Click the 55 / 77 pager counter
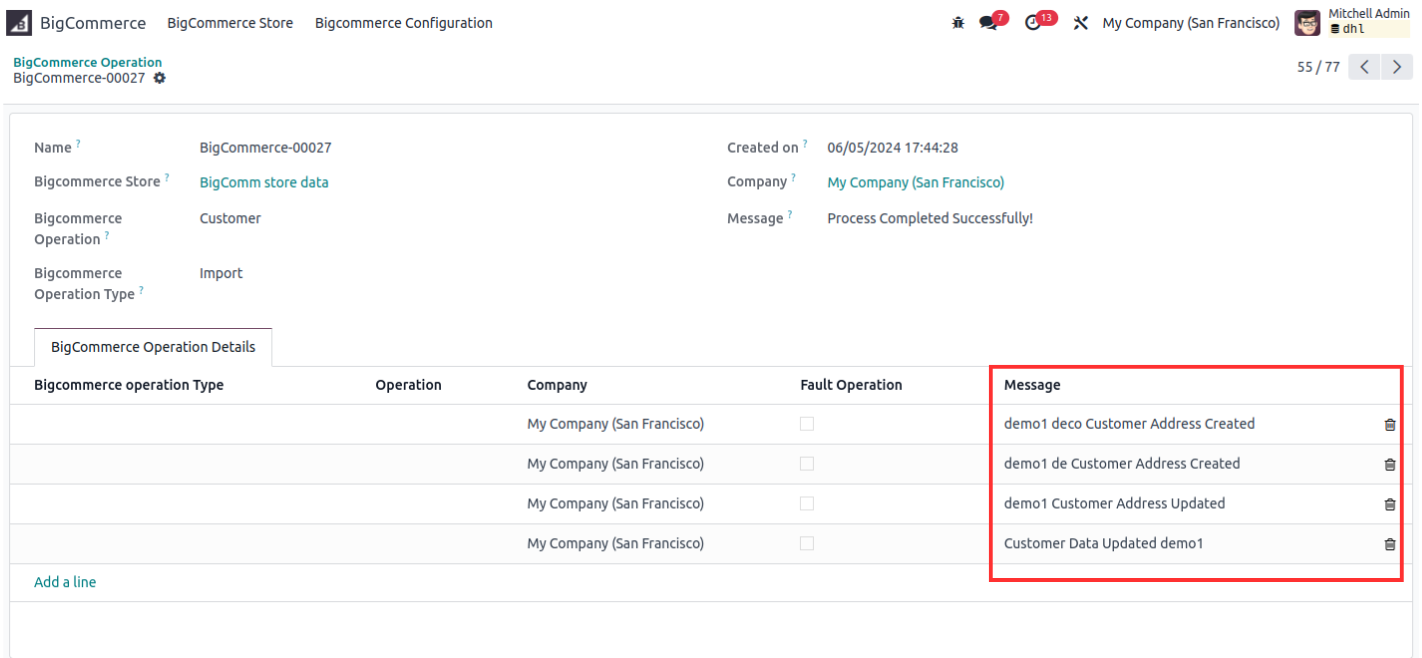This screenshot has height=658, width=1422. (1318, 67)
